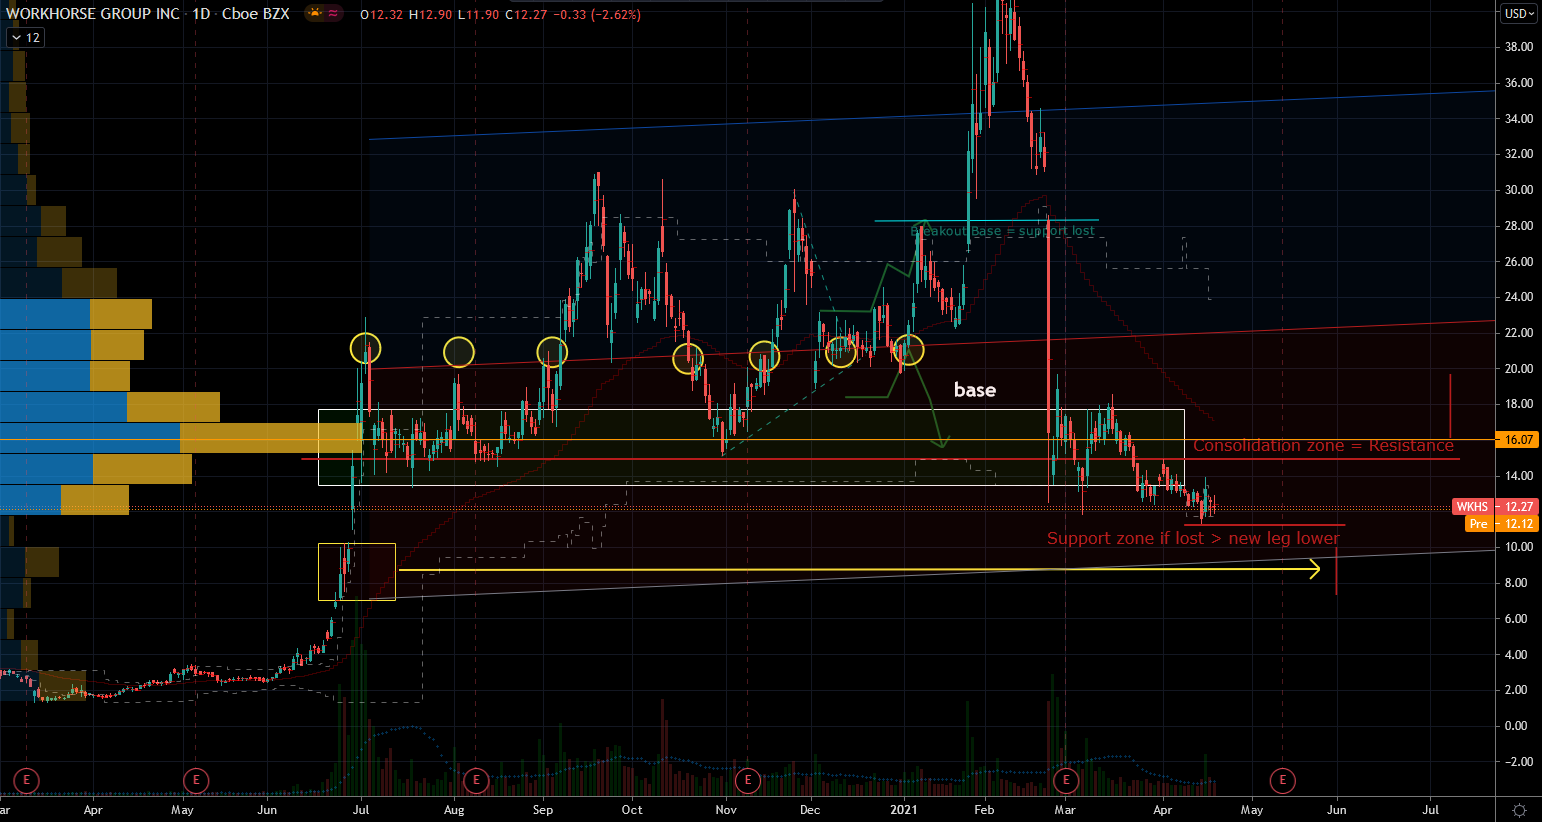Click the Feb label on time axis
Image resolution: width=1542 pixels, height=822 pixels.
click(x=984, y=810)
